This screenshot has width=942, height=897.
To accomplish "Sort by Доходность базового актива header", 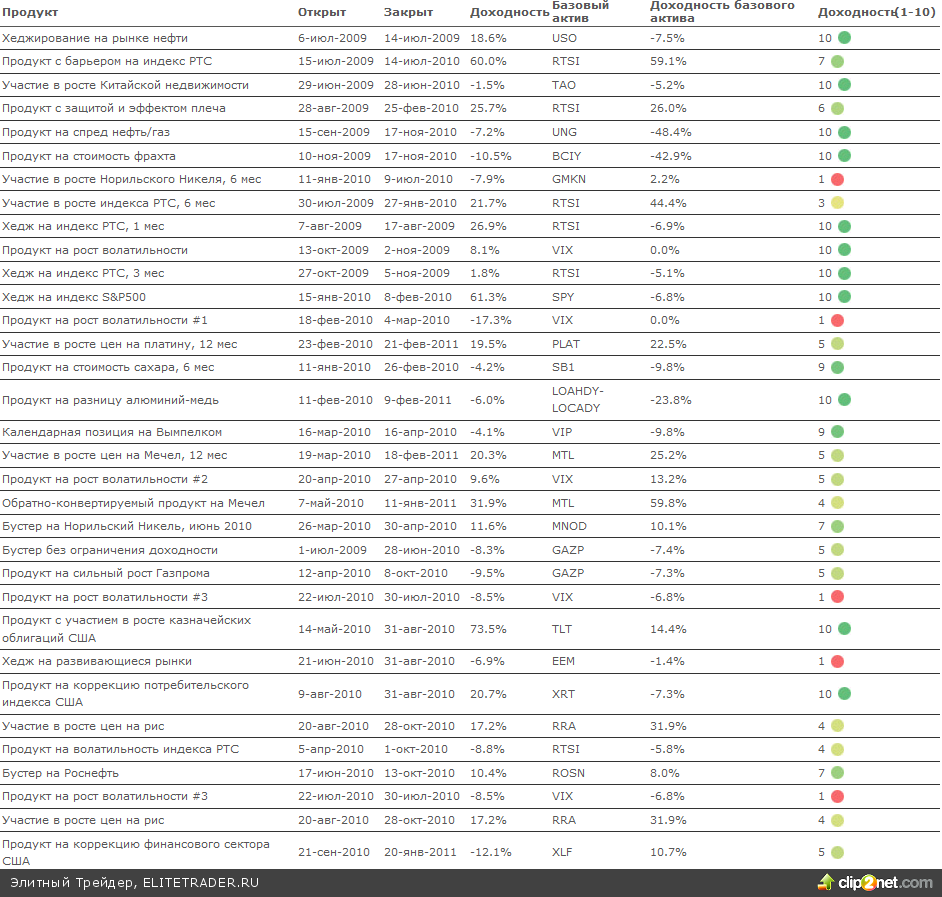I will click(x=722, y=12).
